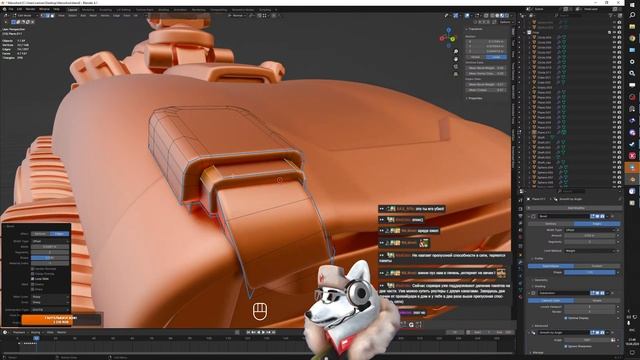Open the Playback menu in timeline
This screenshot has height=360, width=640.
19,332
